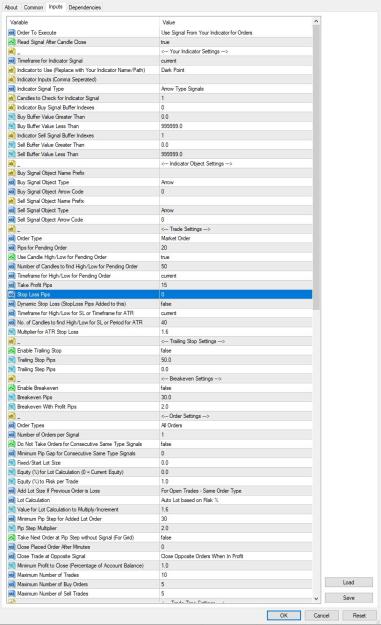
Task: Click the green icon for Use Candle High/Low for Pending Order
Action: coord(12,257)
